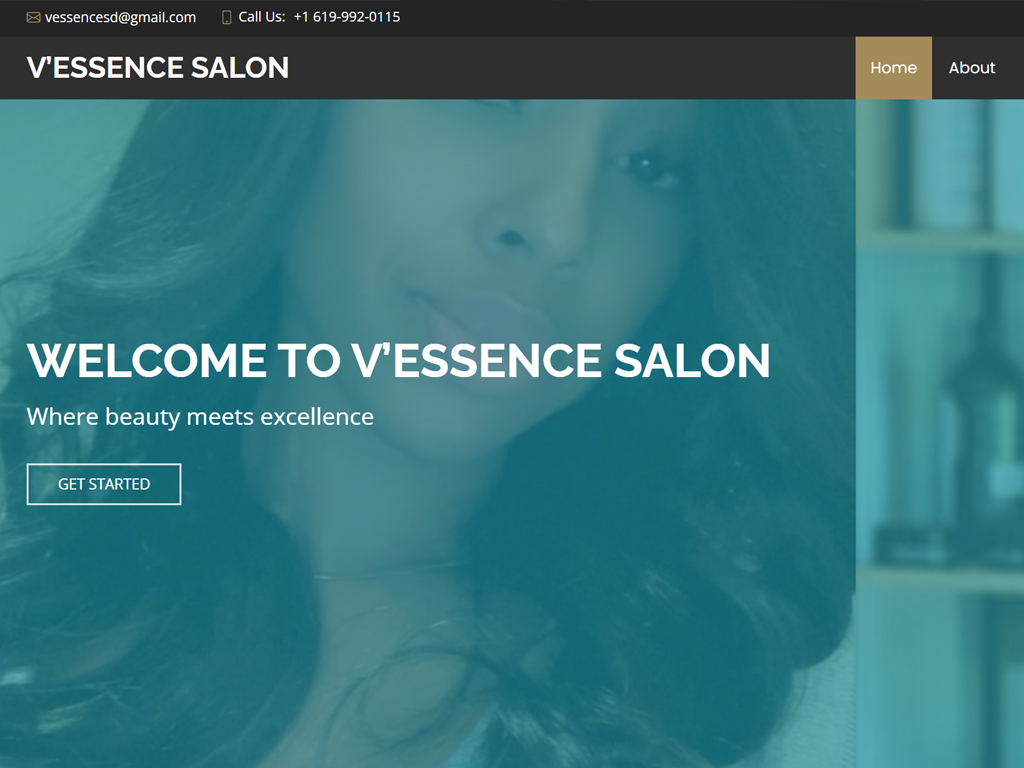Screen dimensions: 1024x768
Task: Open the About menu item
Action: (972, 68)
